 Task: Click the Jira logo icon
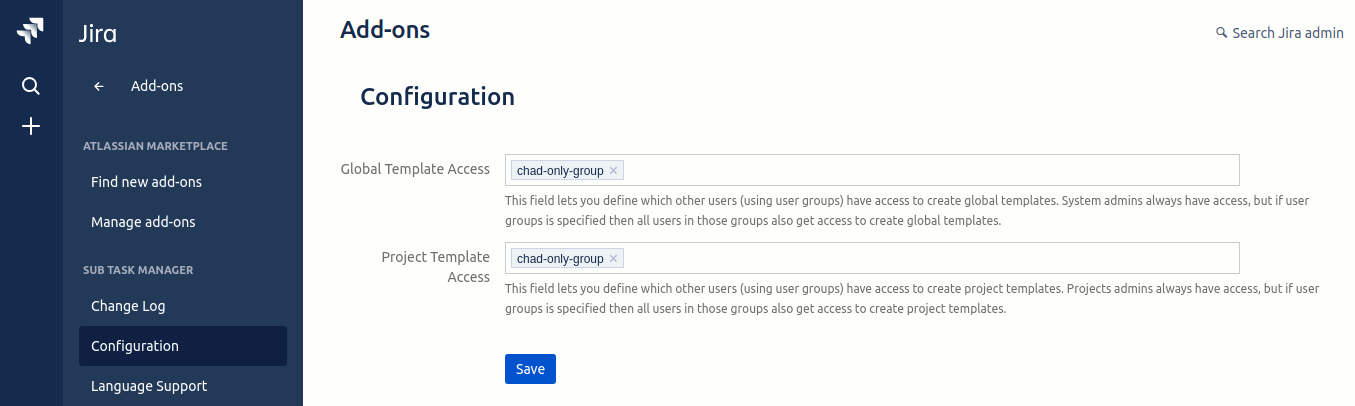tap(31, 31)
